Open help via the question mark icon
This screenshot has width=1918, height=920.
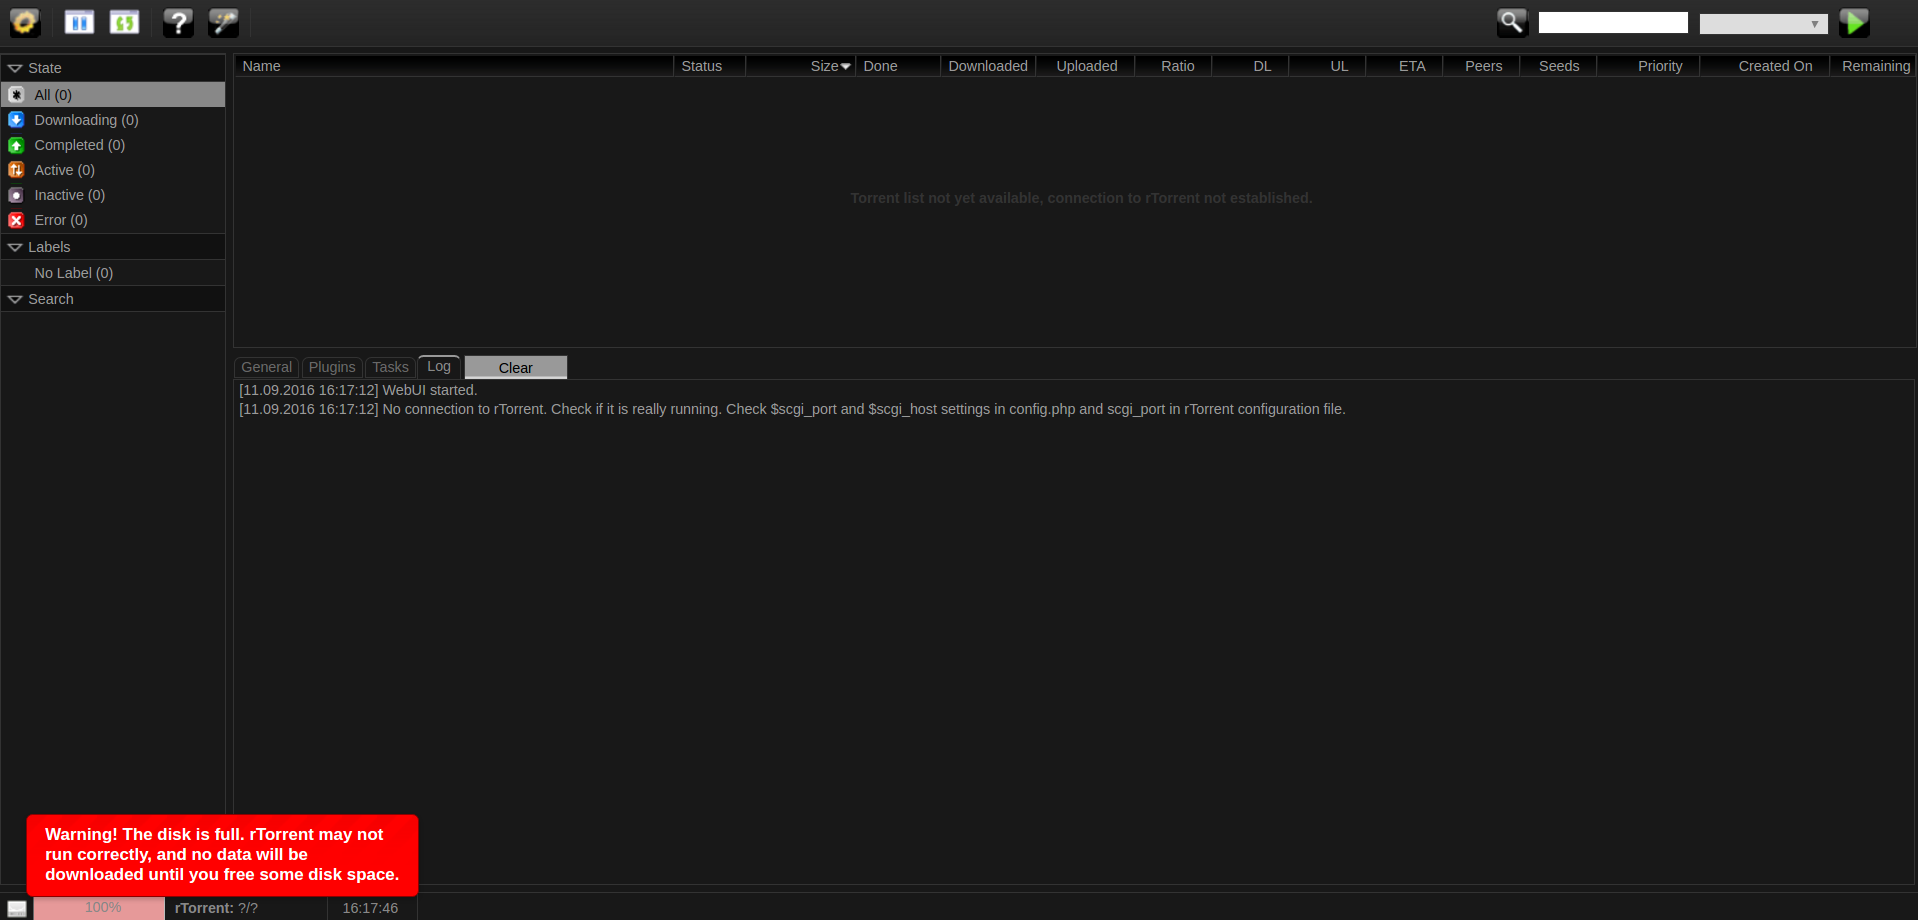click(x=178, y=22)
